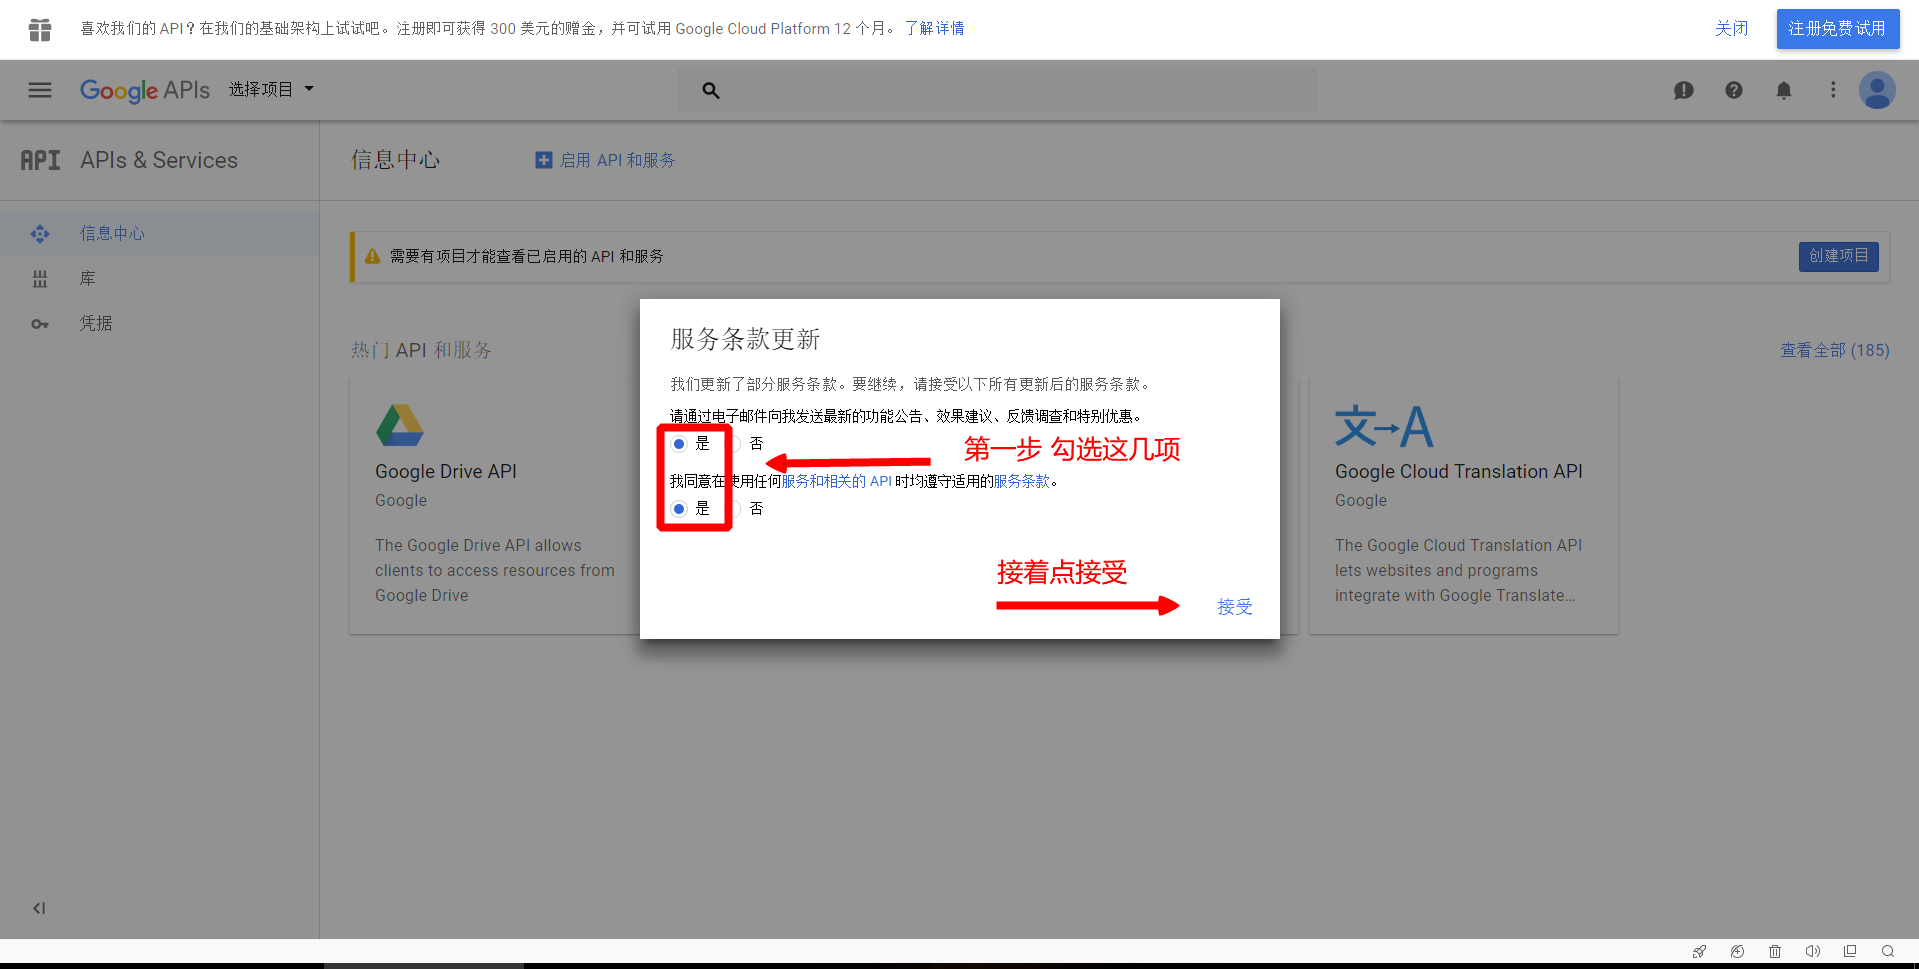The width and height of the screenshot is (1919, 969).
Task: Click the search magnifier icon
Action: click(x=711, y=91)
